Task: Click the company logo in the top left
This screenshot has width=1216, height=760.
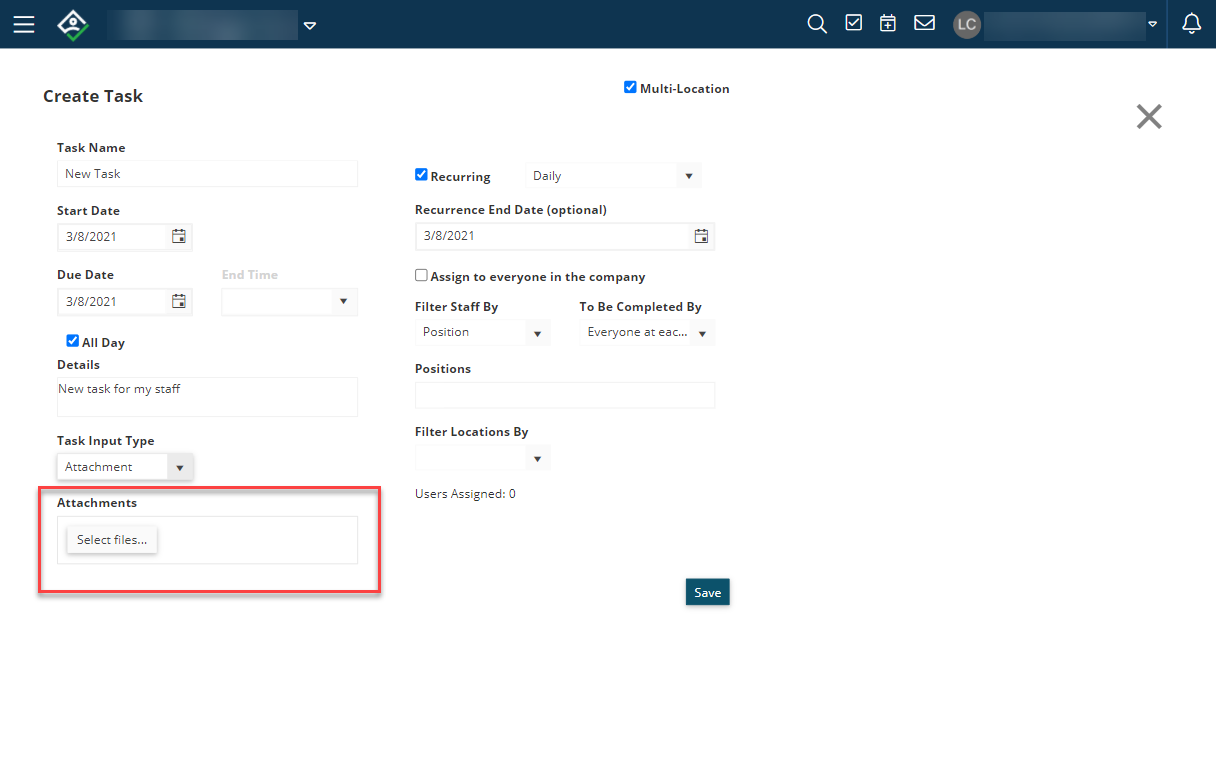Action: tap(71, 24)
